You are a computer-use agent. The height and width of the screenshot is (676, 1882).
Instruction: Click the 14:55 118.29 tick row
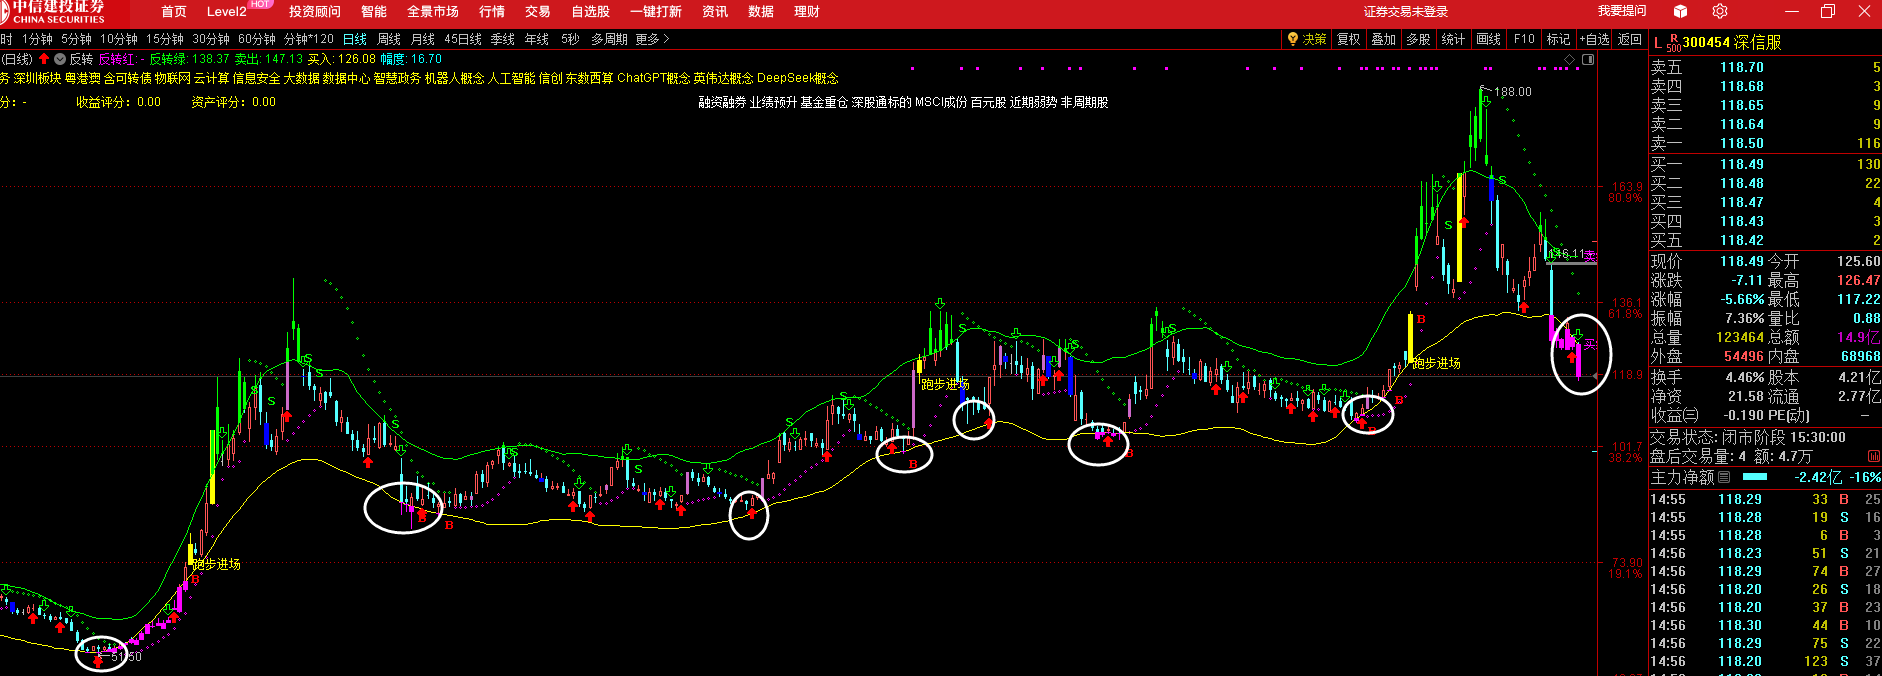[1765, 499]
